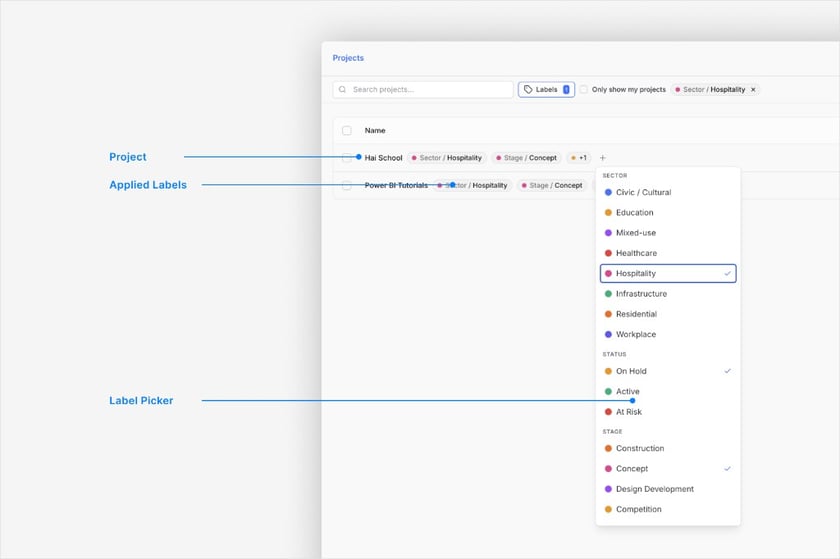The height and width of the screenshot is (559, 840).
Task: Click Power BI Tutorials' Sector / Hospitality label
Action: click(472, 185)
